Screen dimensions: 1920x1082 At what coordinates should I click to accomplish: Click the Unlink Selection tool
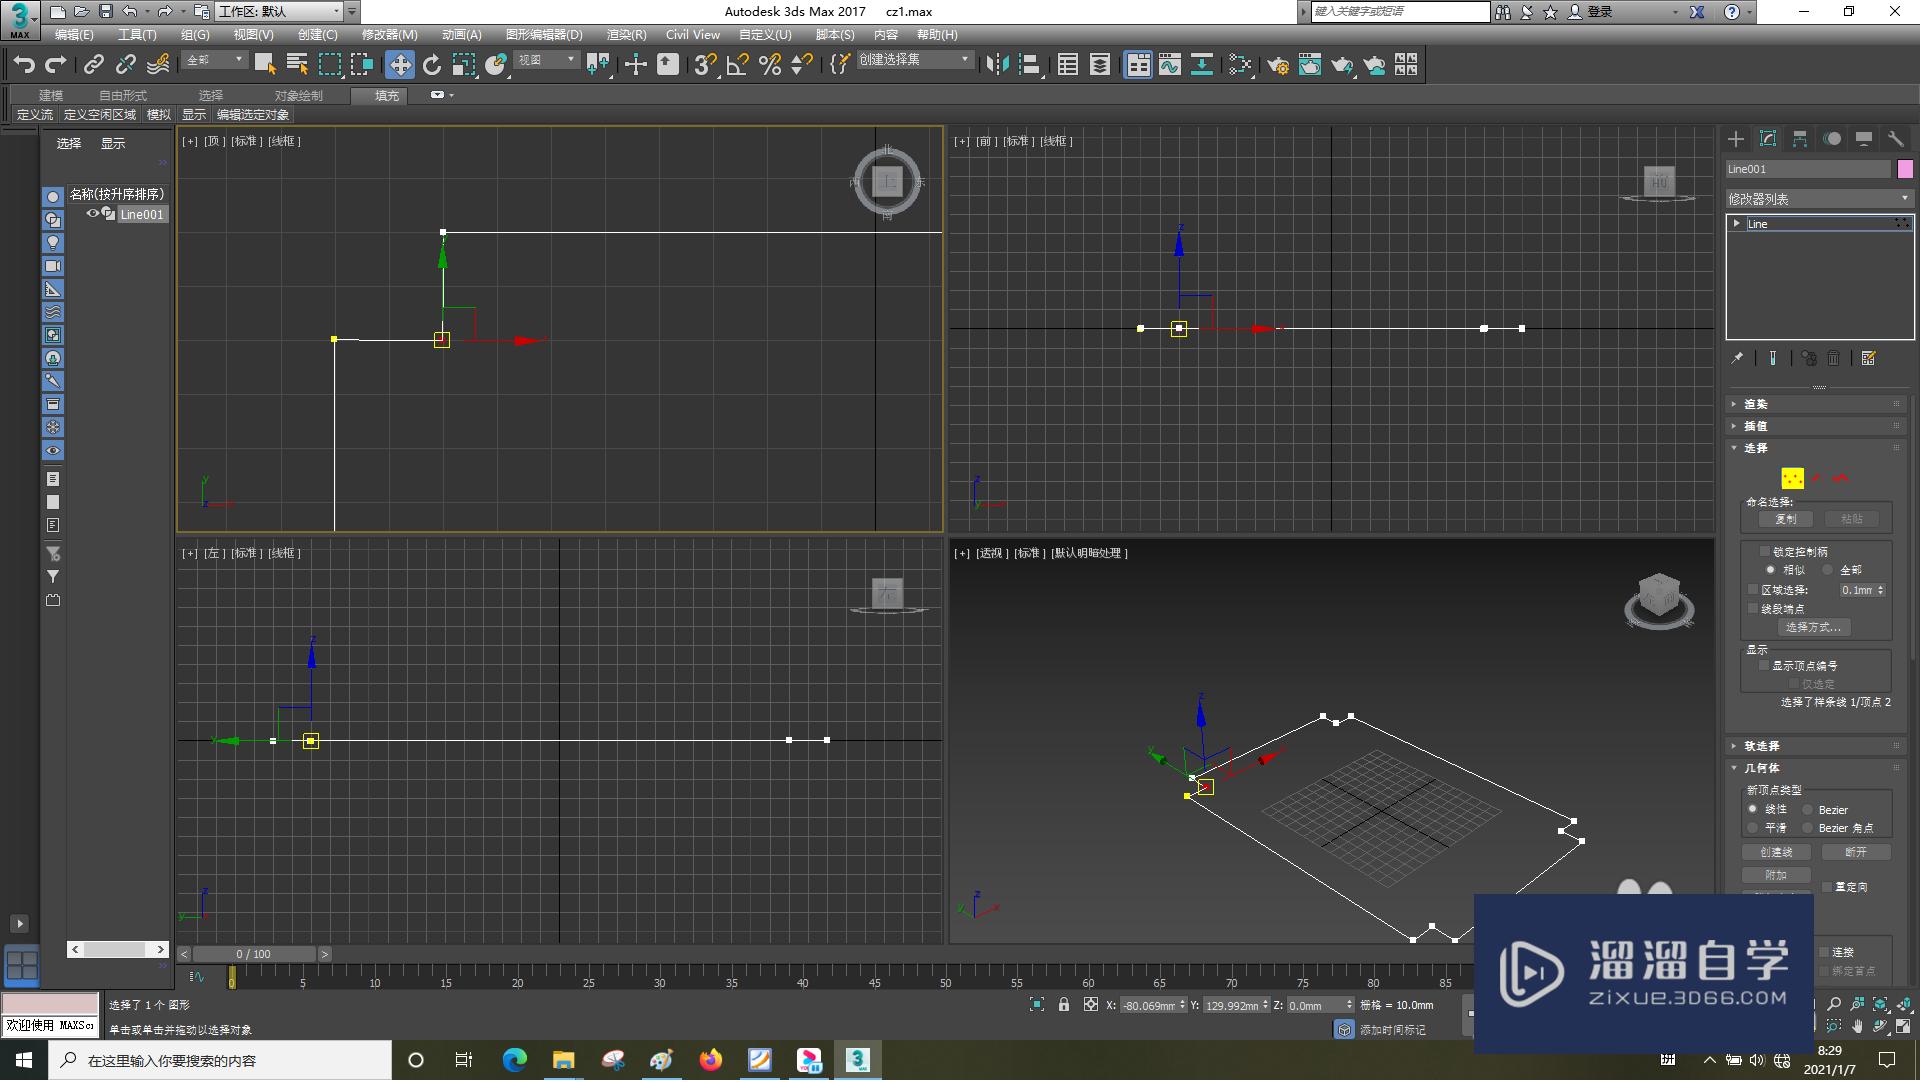pyautogui.click(x=125, y=65)
